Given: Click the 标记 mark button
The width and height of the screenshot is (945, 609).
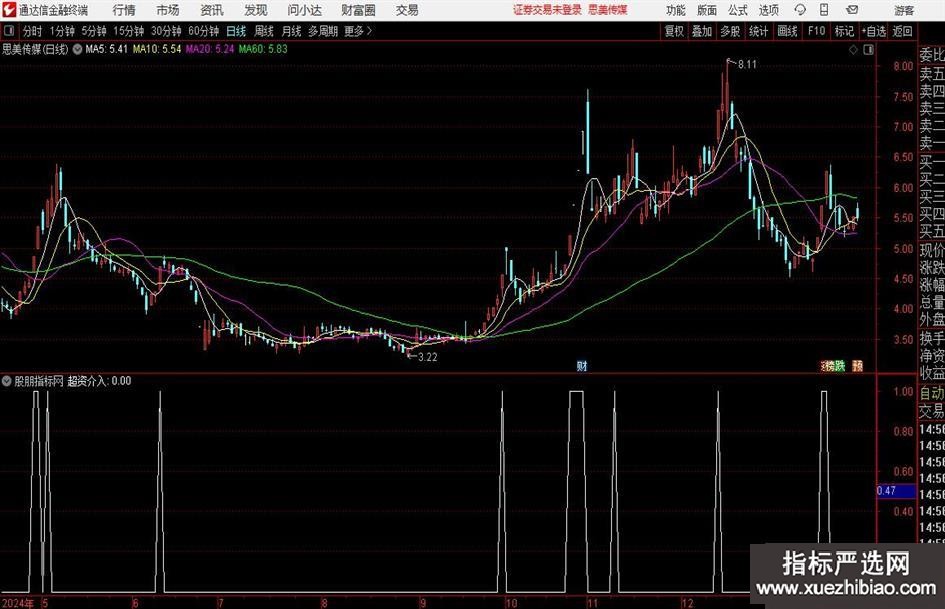Looking at the screenshot, I should [844, 31].
